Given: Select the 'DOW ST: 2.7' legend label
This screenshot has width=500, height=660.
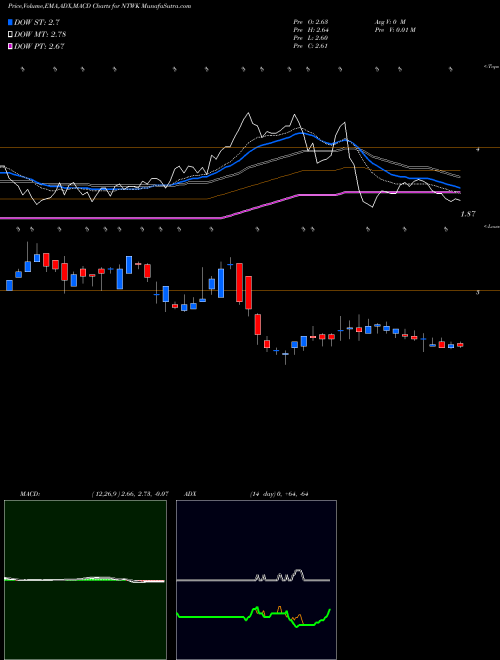Looking at the screenshot, I should [37, 22].
